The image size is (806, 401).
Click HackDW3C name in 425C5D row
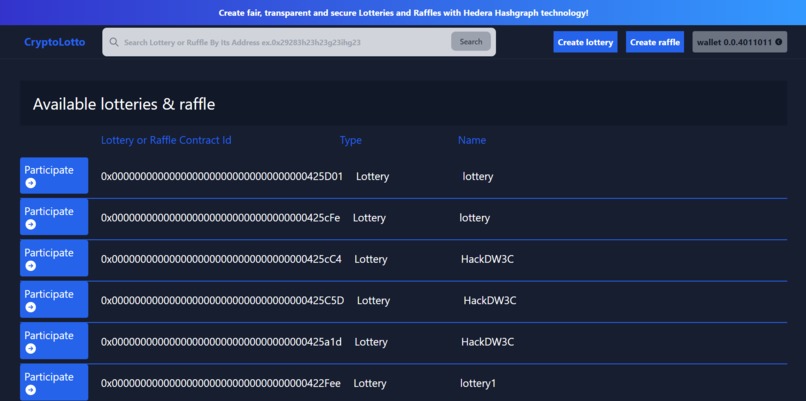click(490, 301)
